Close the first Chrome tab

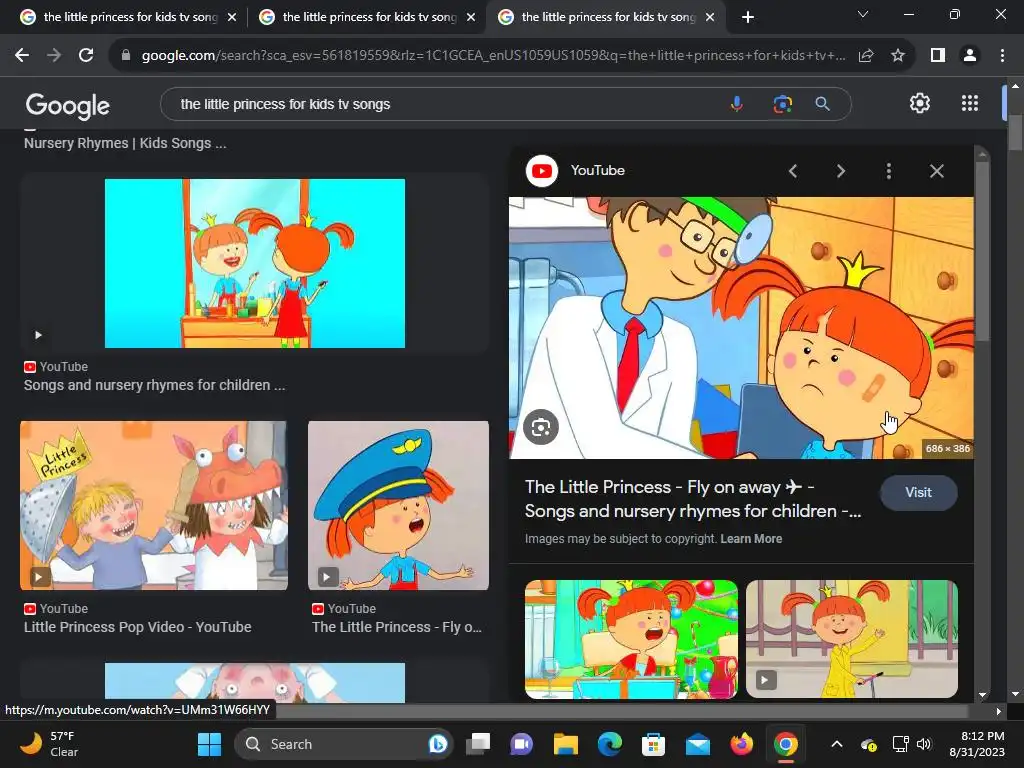pos(232,17)
